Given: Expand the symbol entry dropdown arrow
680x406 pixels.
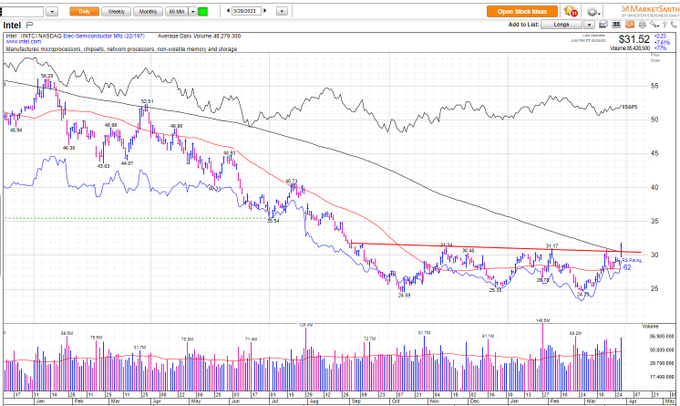Looking at the screenshot, I should (52, 12).
